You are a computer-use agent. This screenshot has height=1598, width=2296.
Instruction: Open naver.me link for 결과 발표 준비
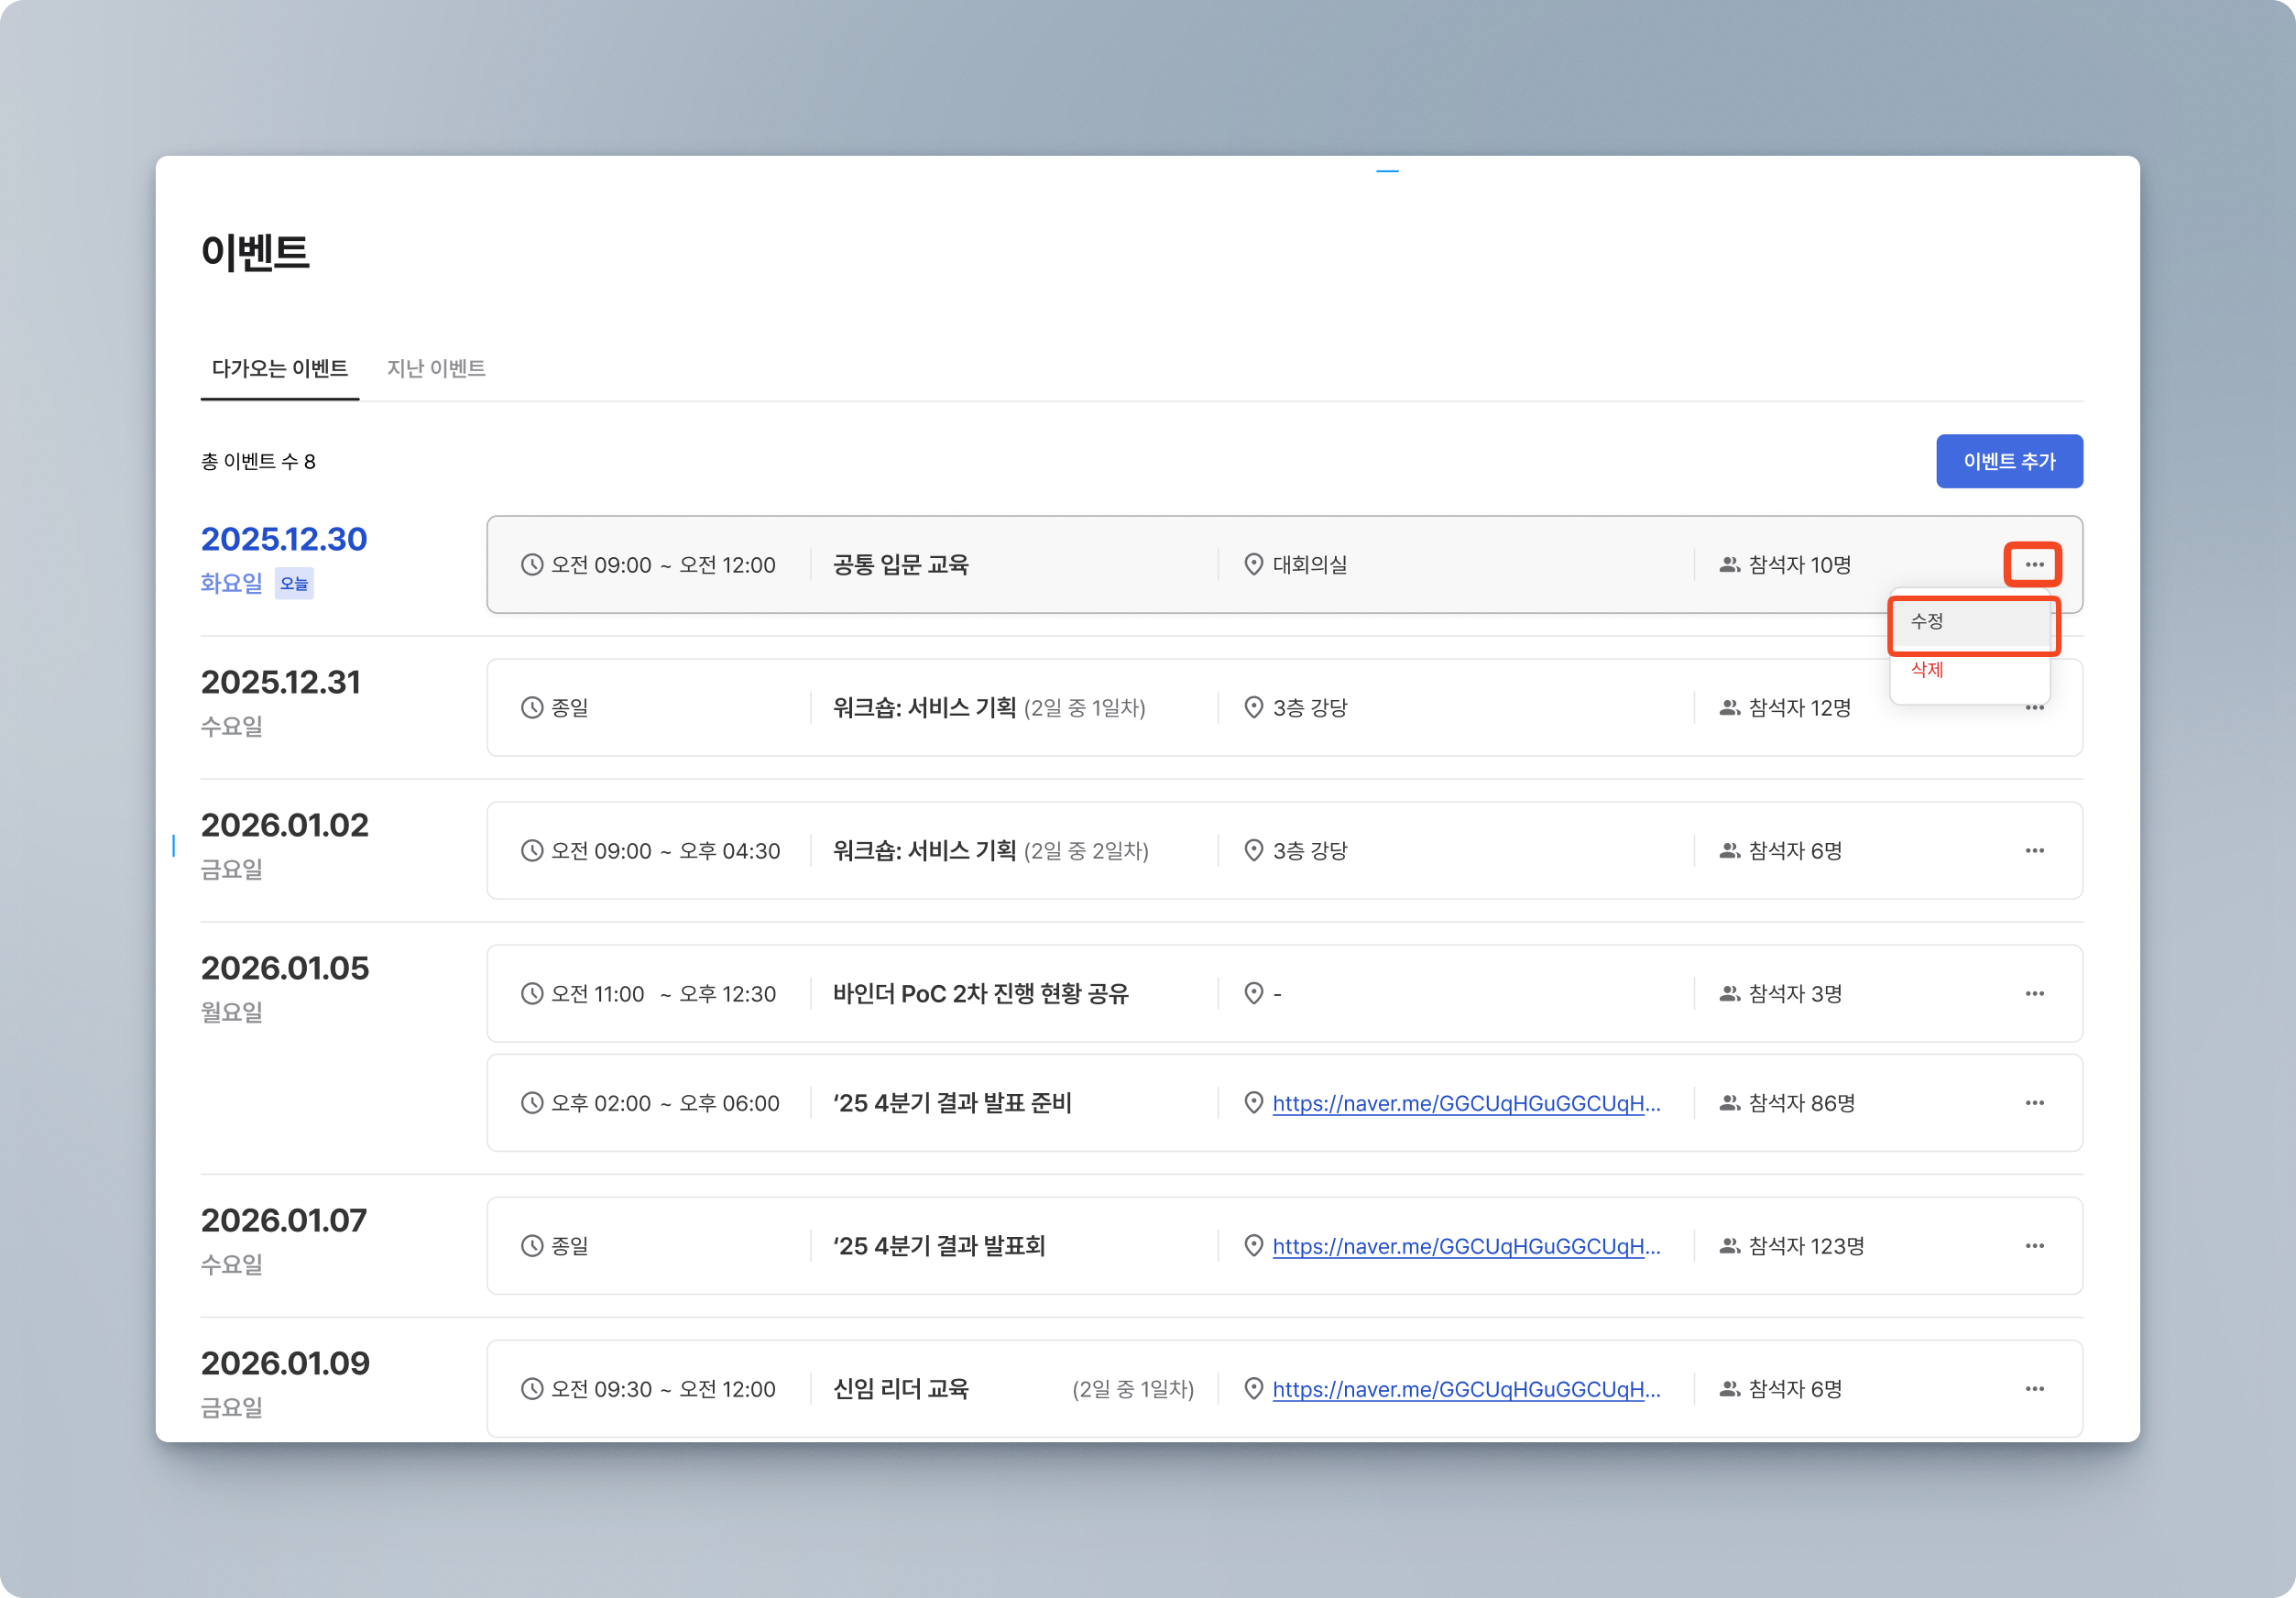1466,1104
